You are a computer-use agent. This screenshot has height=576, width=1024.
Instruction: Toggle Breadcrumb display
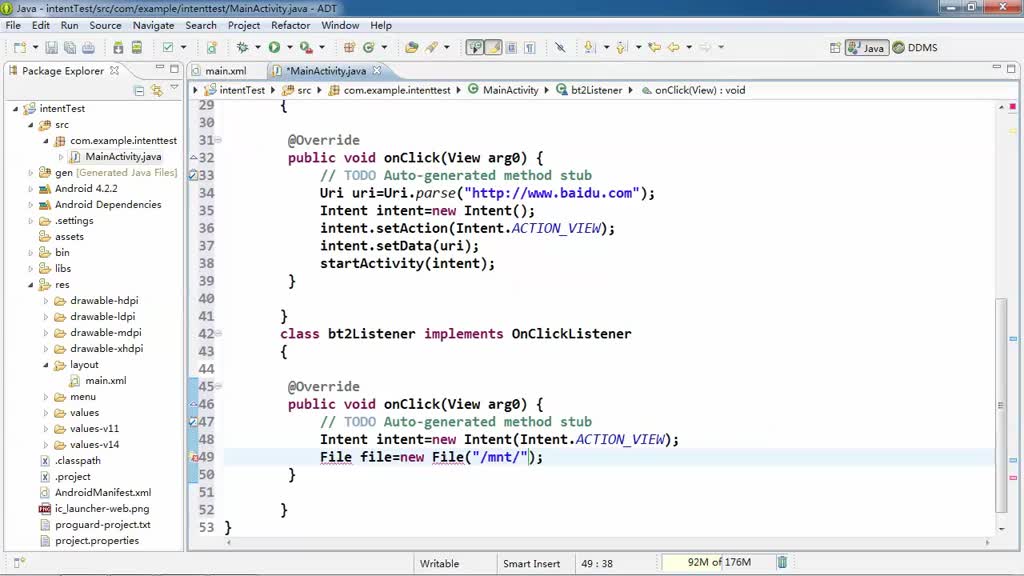(475, 47)
